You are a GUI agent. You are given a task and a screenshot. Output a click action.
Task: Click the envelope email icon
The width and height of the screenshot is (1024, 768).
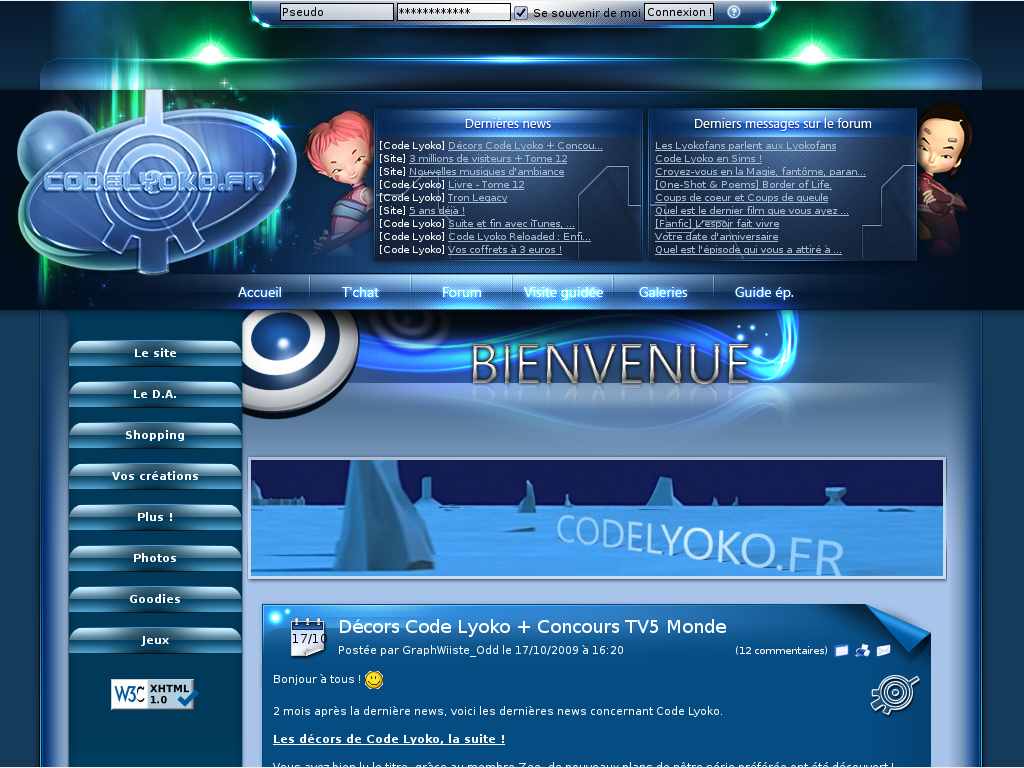[x=884, y=650]
